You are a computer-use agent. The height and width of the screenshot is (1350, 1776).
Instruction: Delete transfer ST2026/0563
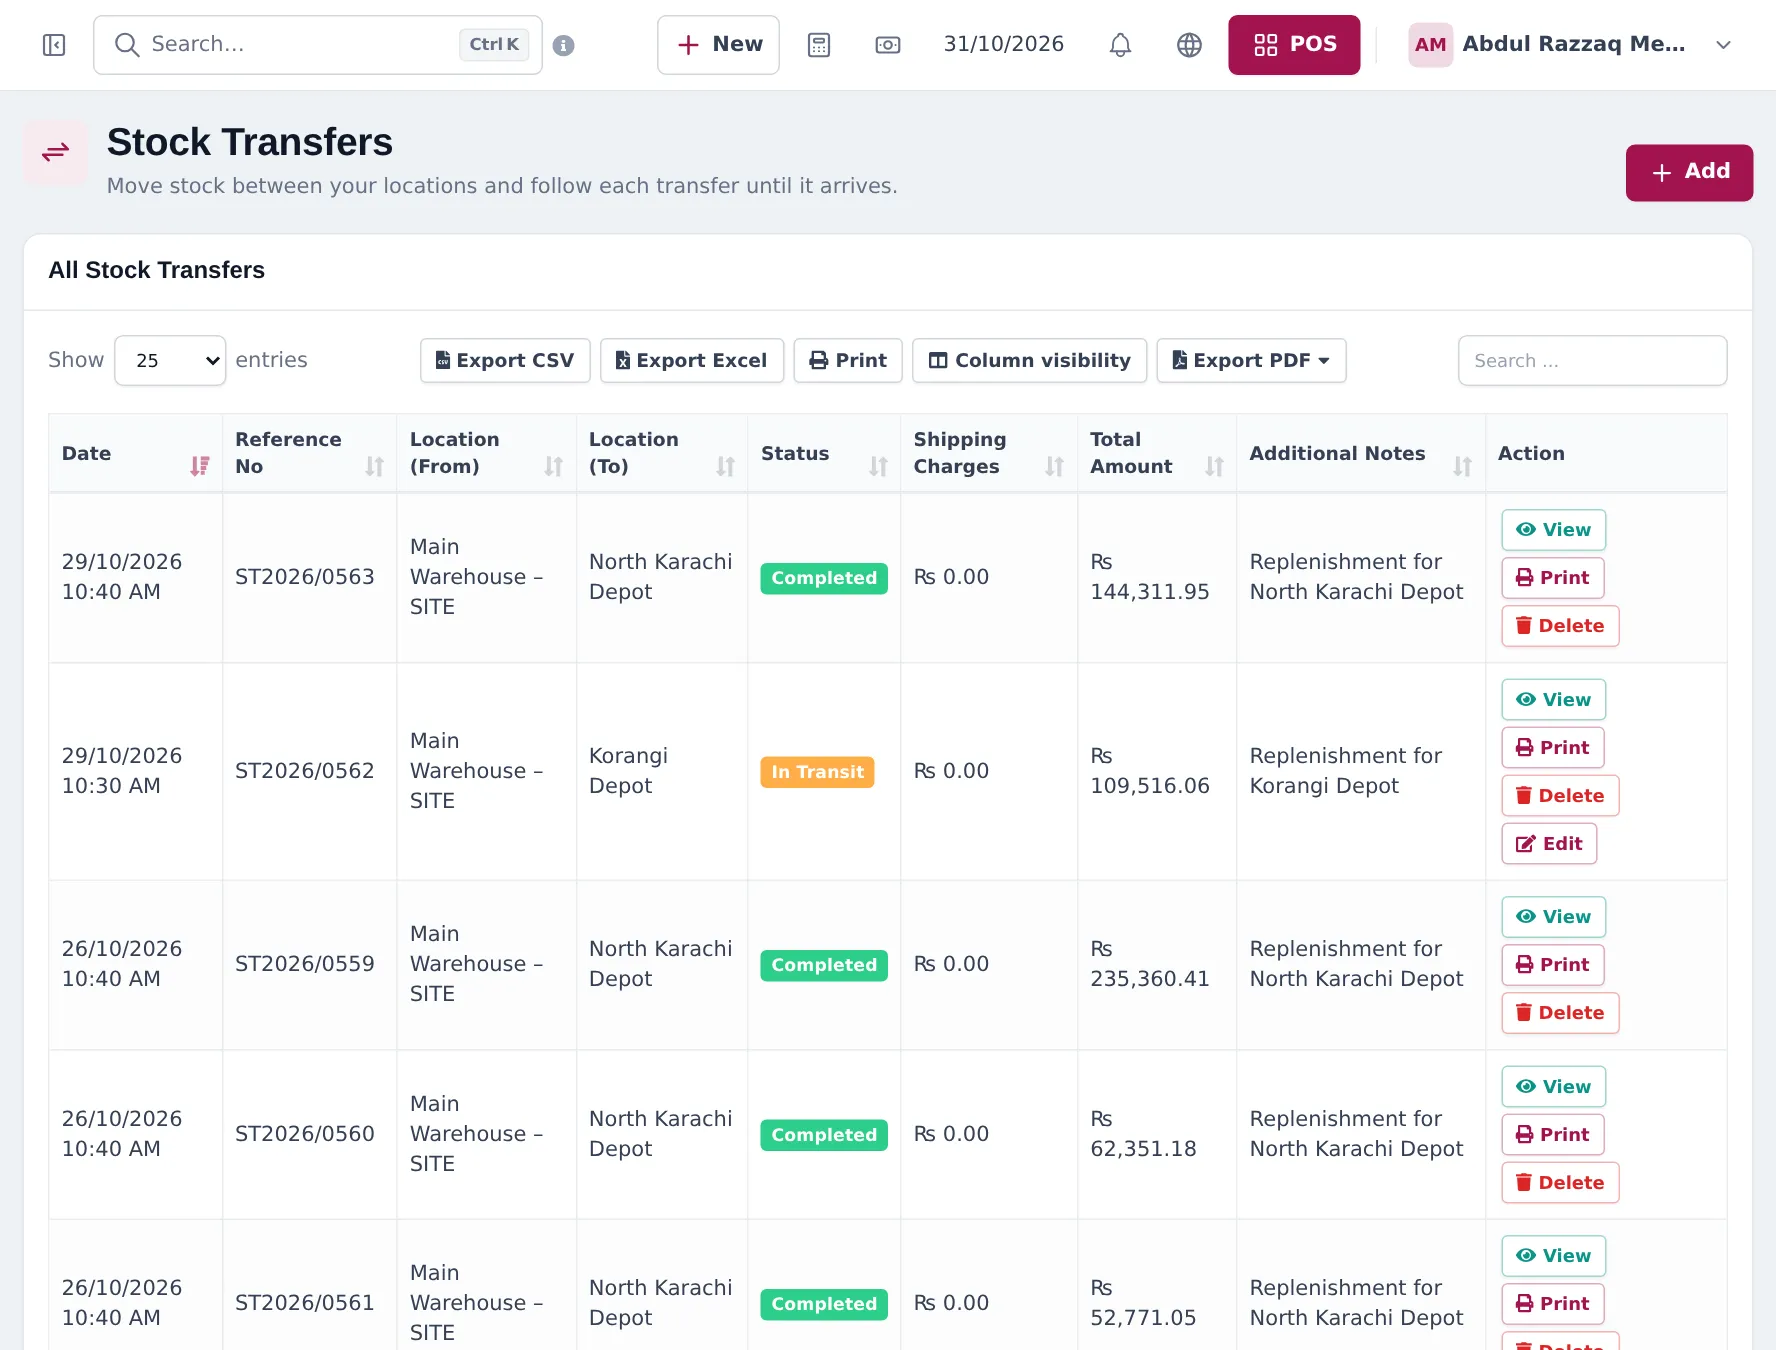tap(1560, 626)
